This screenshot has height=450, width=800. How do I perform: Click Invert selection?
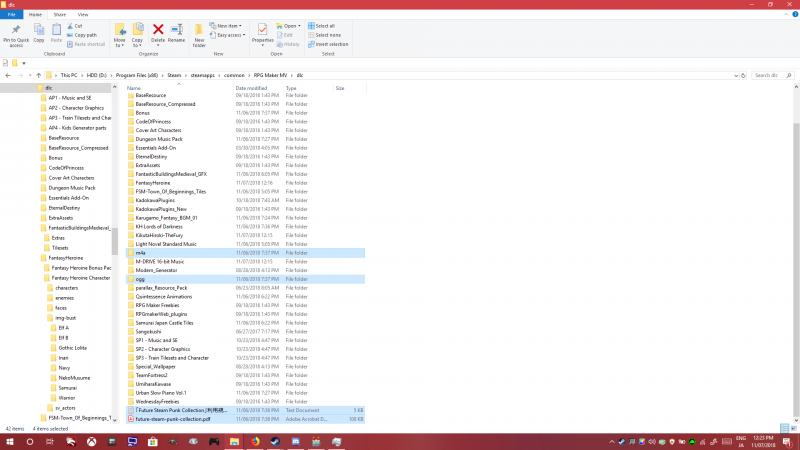pos(328,44)
